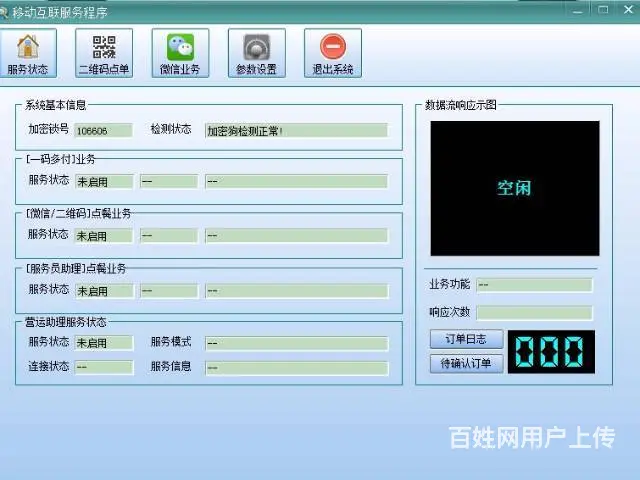
Task: Click the [服务员助理]点餐业务 group title
Action: pos(76,268)
